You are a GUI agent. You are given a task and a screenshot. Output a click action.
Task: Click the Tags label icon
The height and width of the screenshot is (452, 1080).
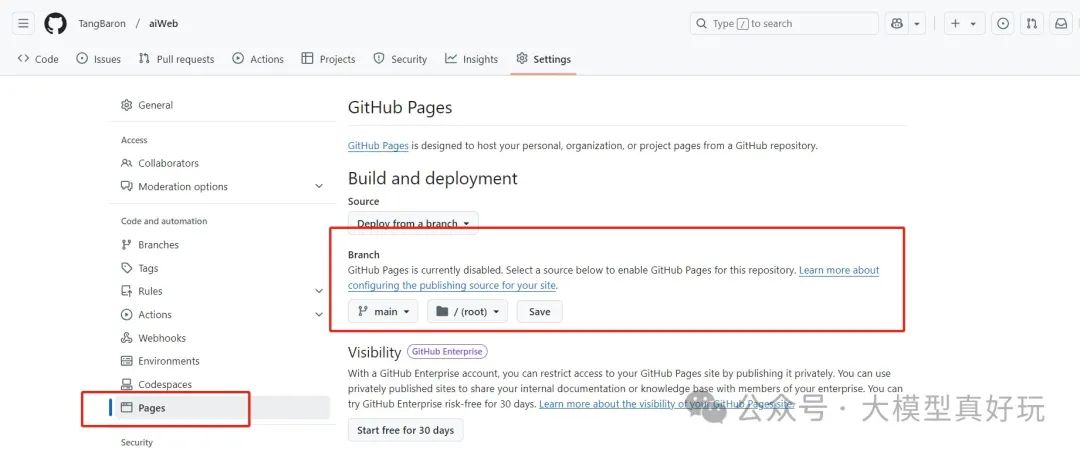(127, 268)
